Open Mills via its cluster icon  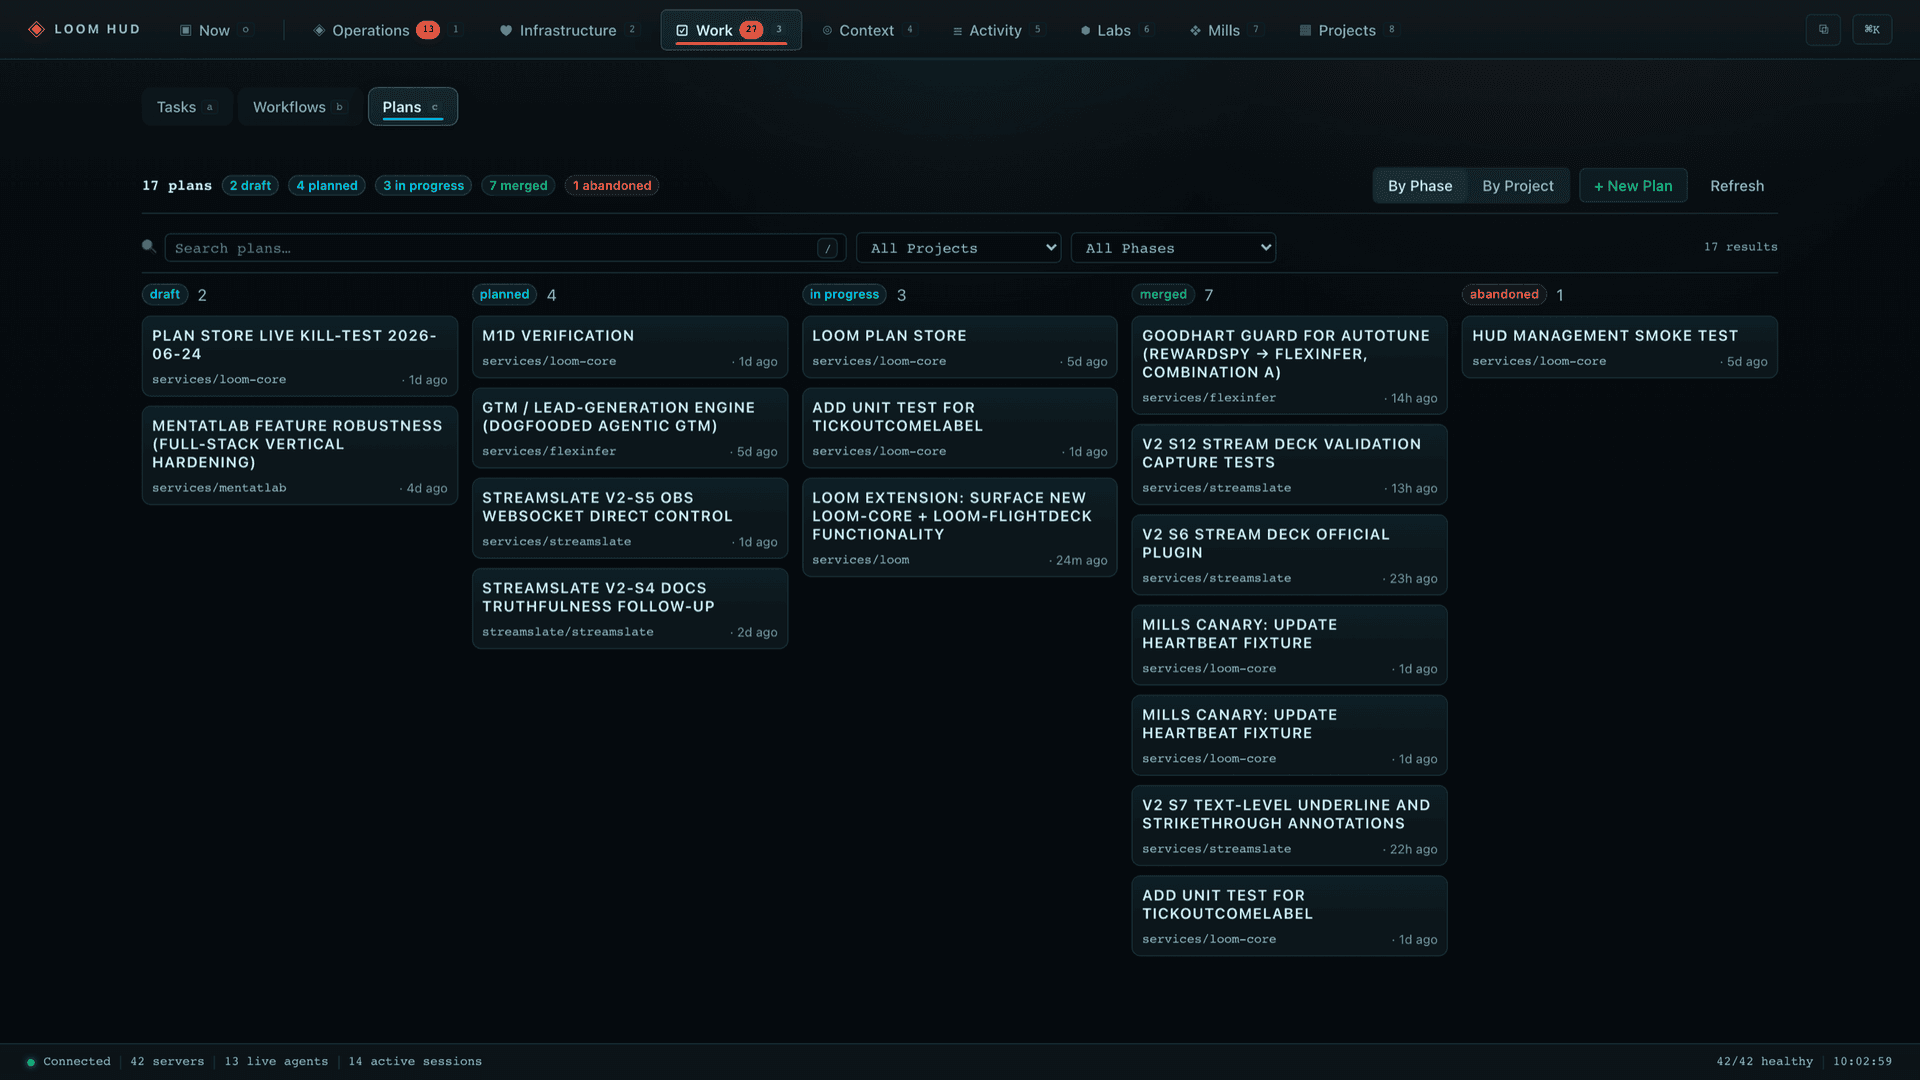coord(1195,31)
